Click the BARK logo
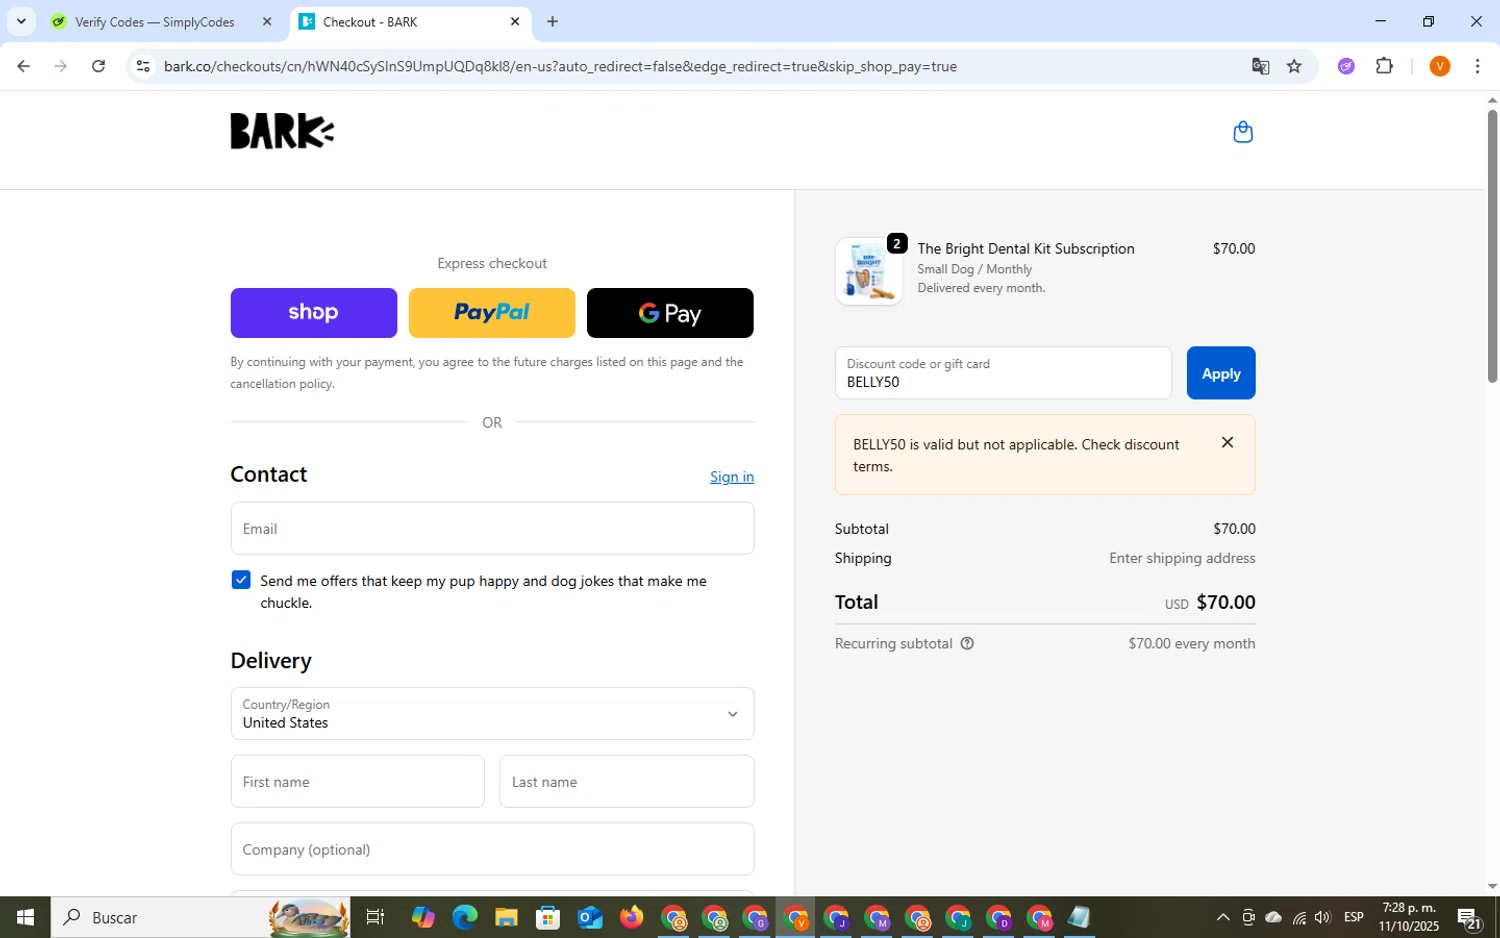The width and height of the screenshot is (1500, 938). [282, 131]
